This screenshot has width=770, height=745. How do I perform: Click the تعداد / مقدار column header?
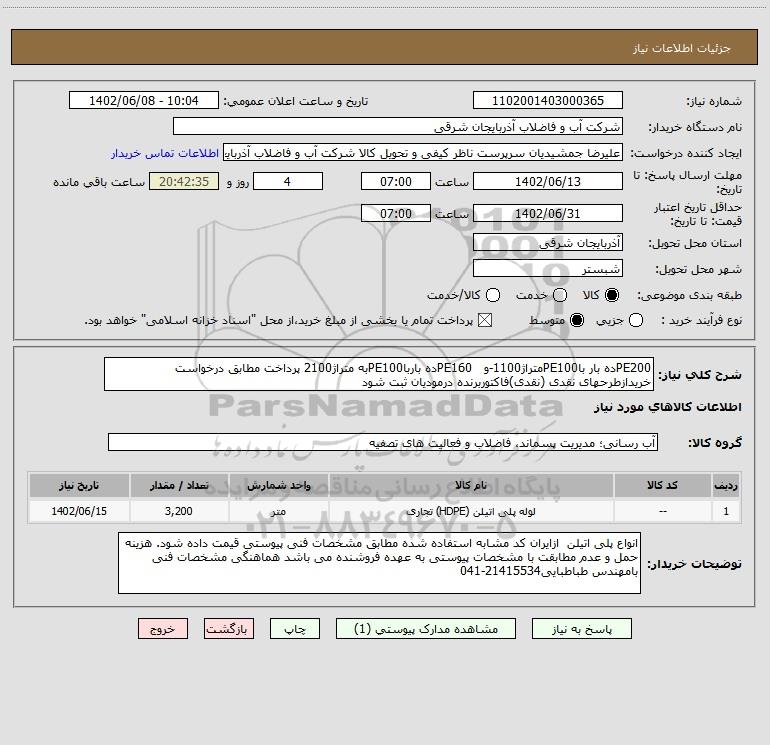(x=179, y=485)
